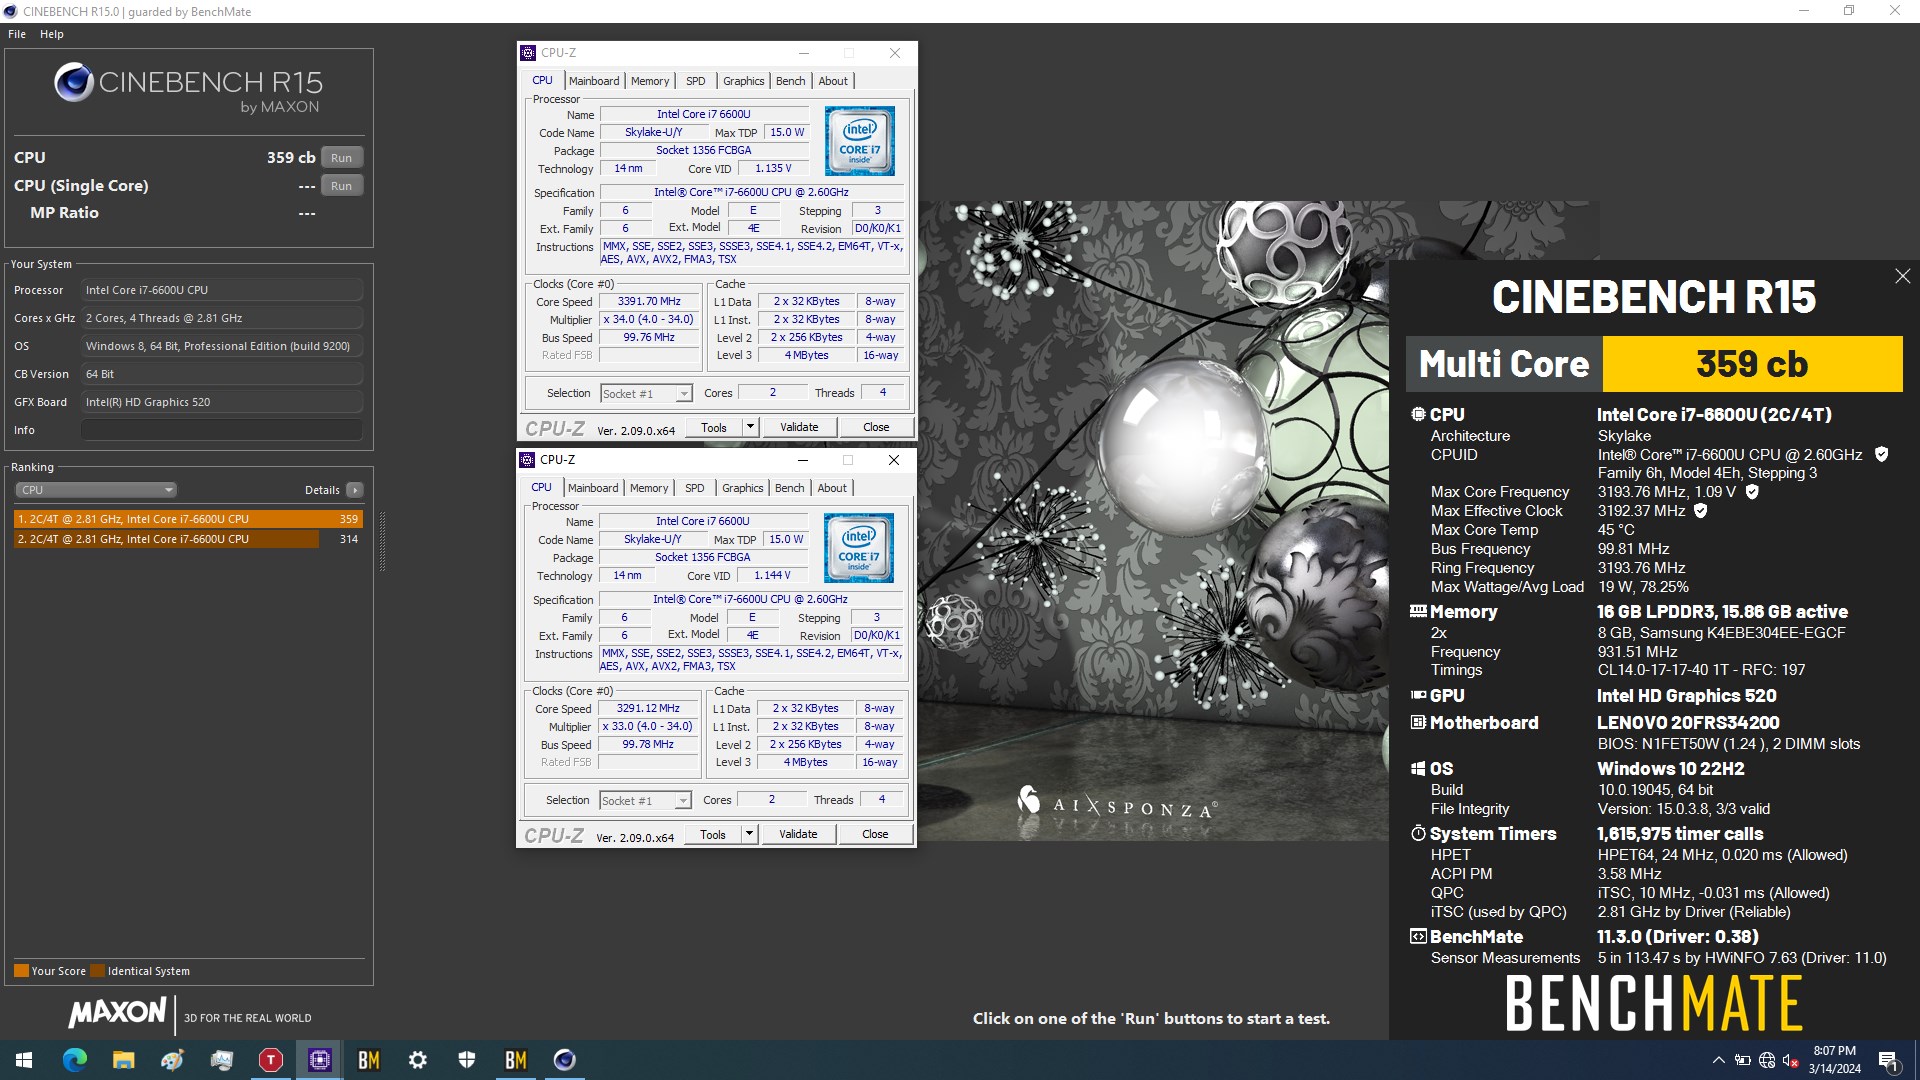Open File Explorer from taskbar

tap(123, 1060)
